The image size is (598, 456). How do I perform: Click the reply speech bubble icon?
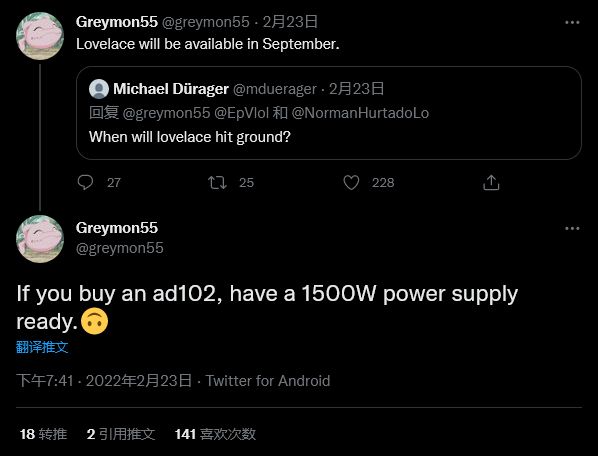click(x=85, y=182)
